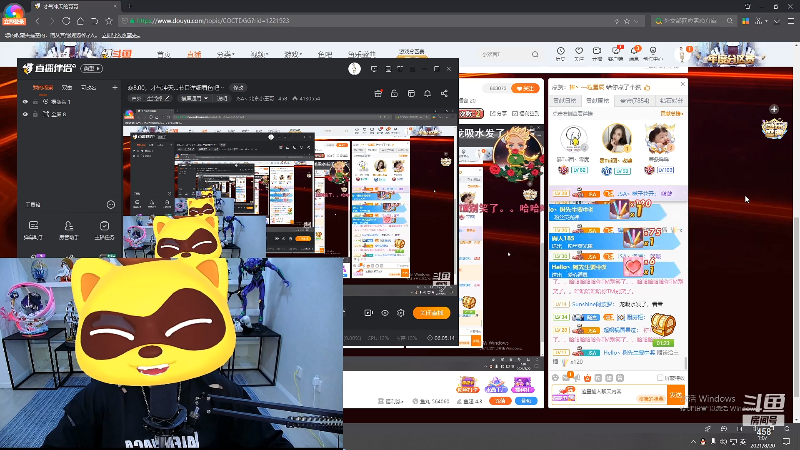Image resolution: width=800 pixels, height=450 pixels.
Task: Open the top-ranked middle user avatar
Action: click(616, 138)
